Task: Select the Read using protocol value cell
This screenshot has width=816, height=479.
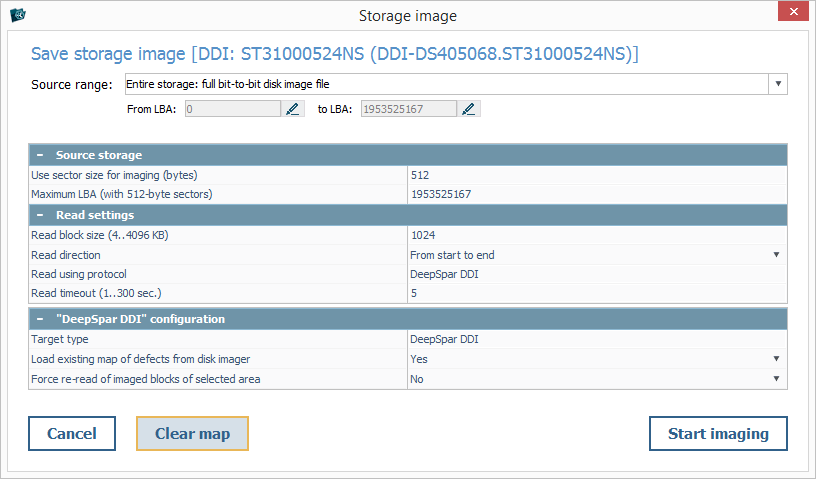Action: point(596,274)
